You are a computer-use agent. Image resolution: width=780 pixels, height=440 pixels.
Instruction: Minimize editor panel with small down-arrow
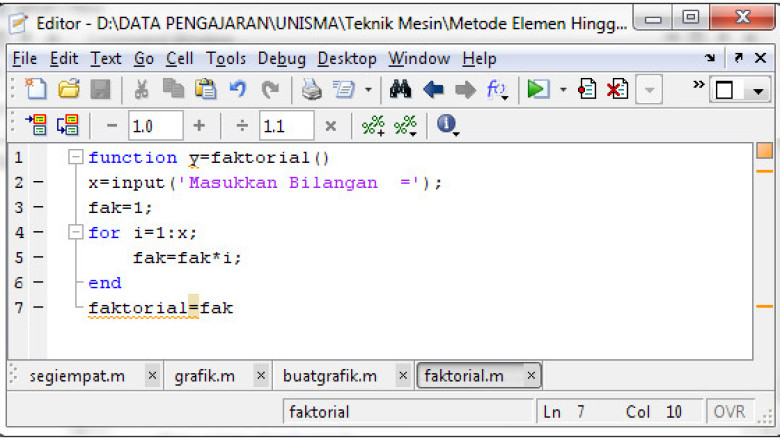710,58
